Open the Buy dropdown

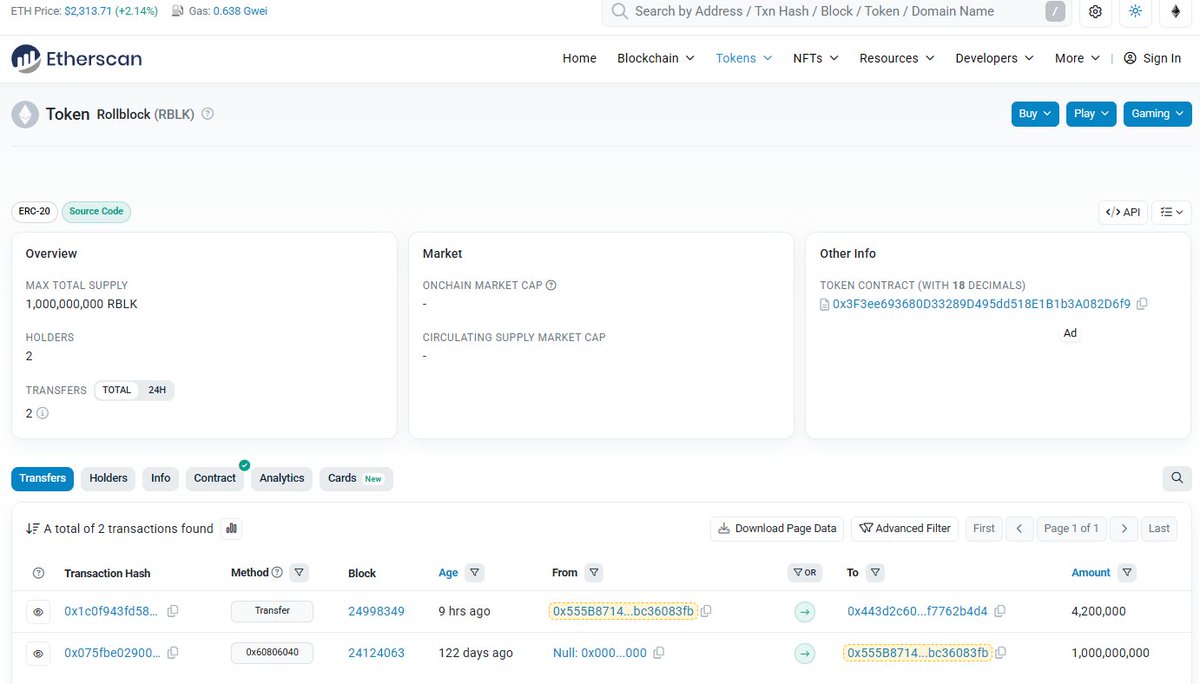pyautogui.click(x=1035, y=114)
